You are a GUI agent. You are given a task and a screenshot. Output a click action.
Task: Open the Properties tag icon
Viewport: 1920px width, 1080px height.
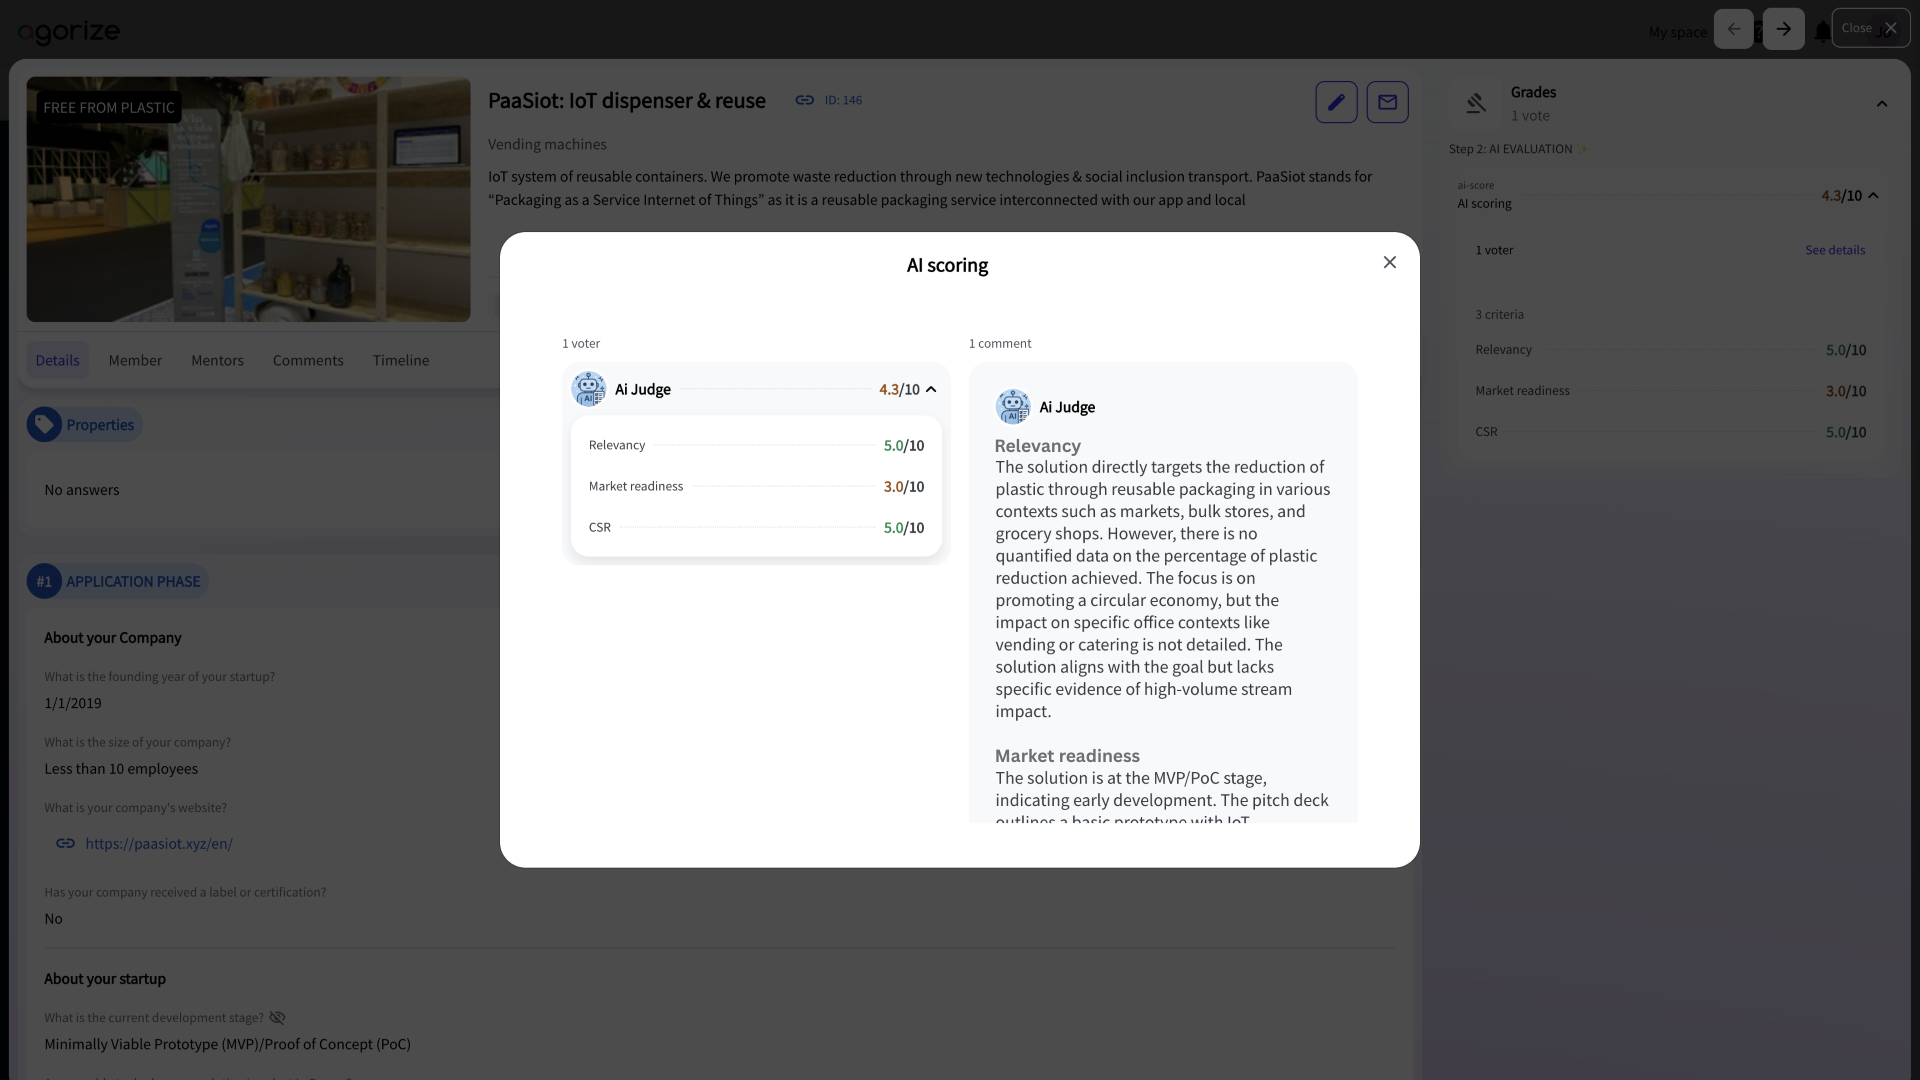coord(44,424)
